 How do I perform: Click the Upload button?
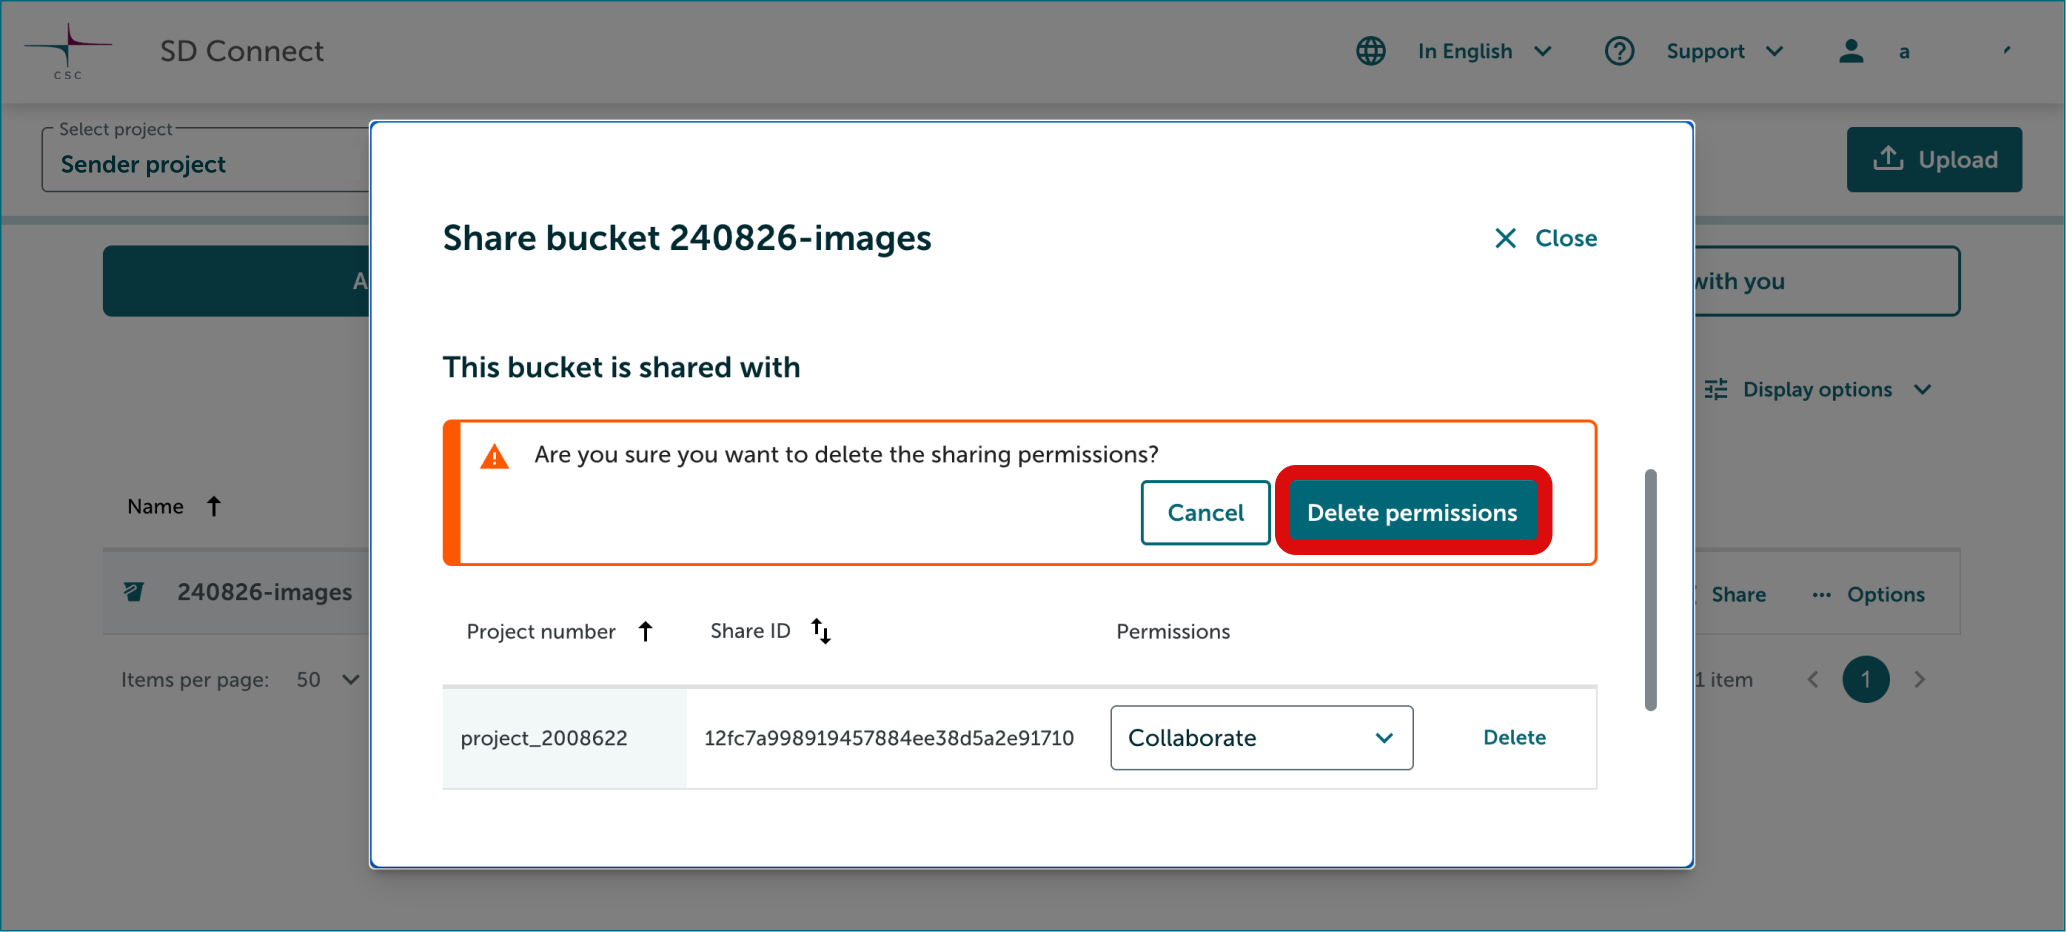[1934, 159]
